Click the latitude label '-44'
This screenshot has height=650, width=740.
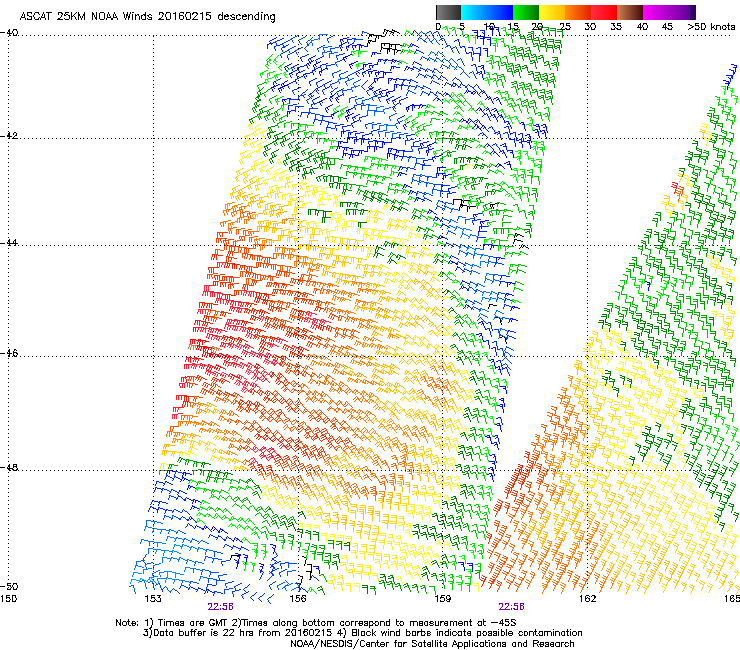9,243
